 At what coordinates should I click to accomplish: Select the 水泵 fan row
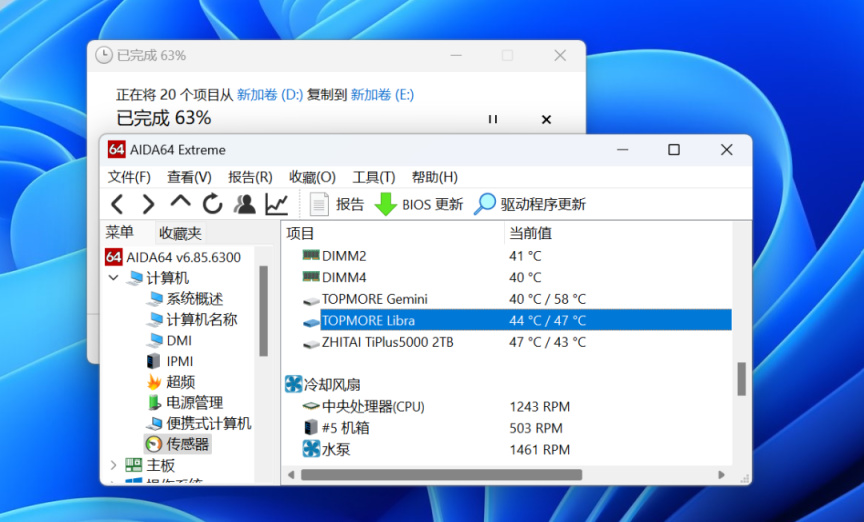click(507, 449)
